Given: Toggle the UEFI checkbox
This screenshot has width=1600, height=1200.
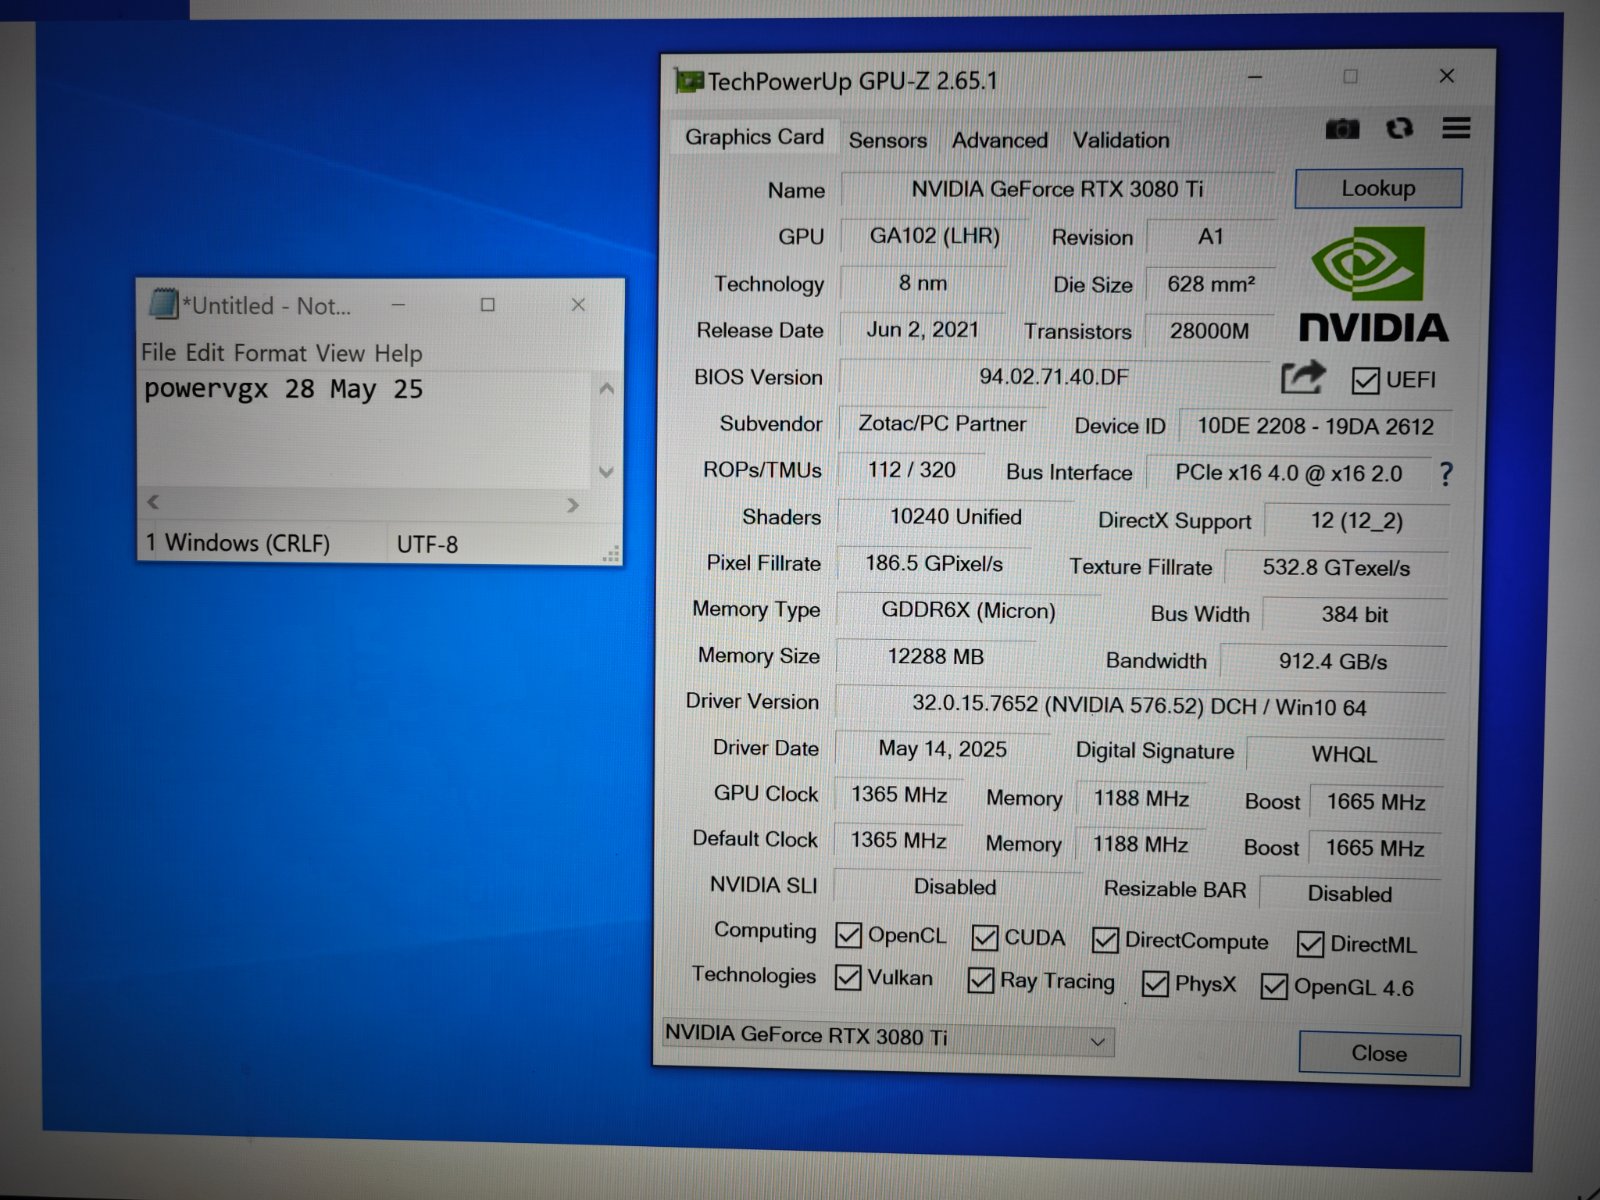Looking at the screenshot, I should click(x=1365, y=380).
